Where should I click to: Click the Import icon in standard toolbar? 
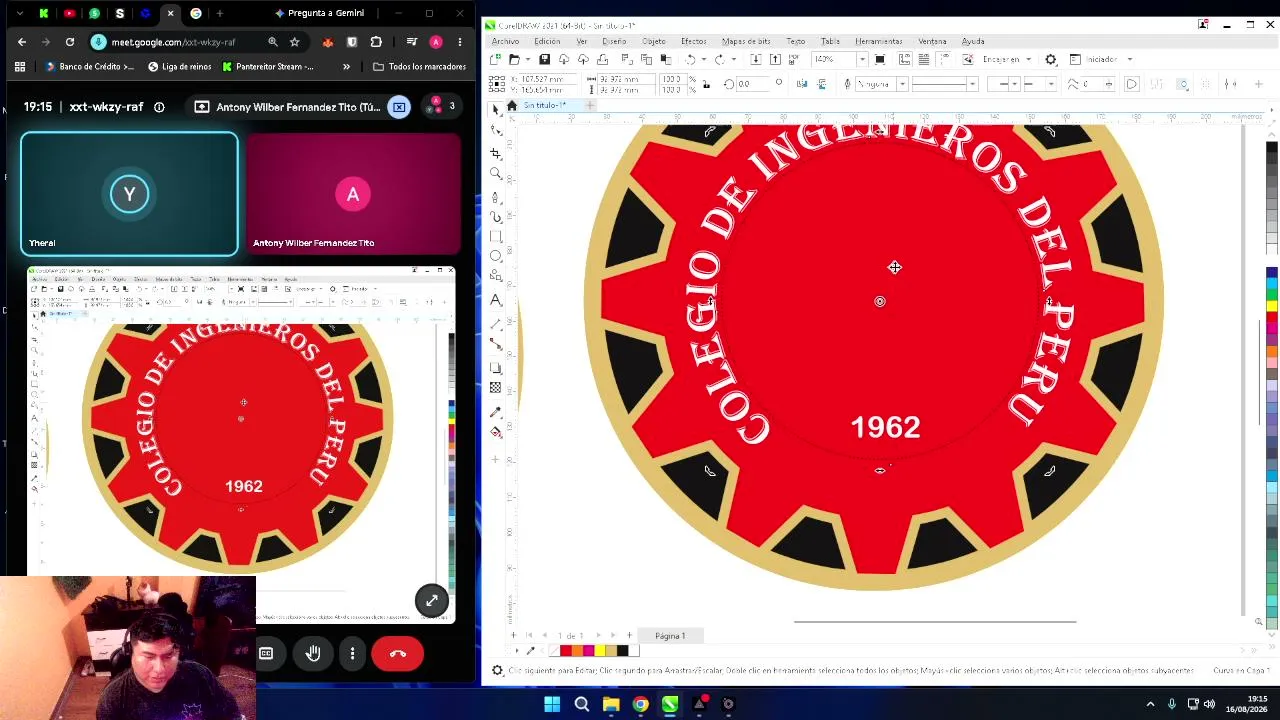[755, 59]
